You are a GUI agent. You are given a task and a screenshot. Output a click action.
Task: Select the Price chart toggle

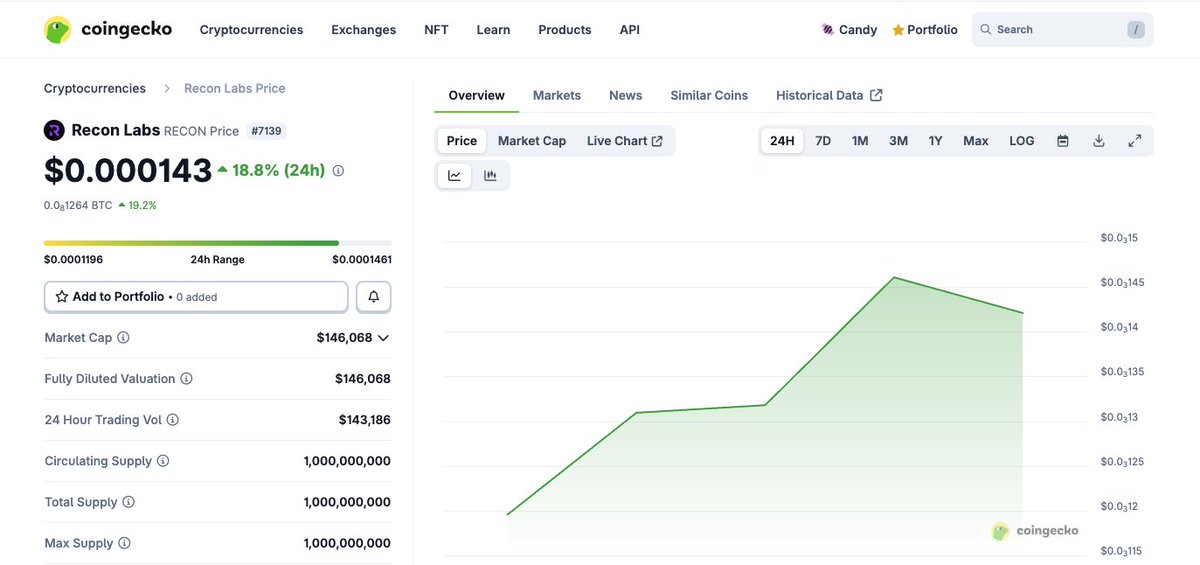coord(462,141)
